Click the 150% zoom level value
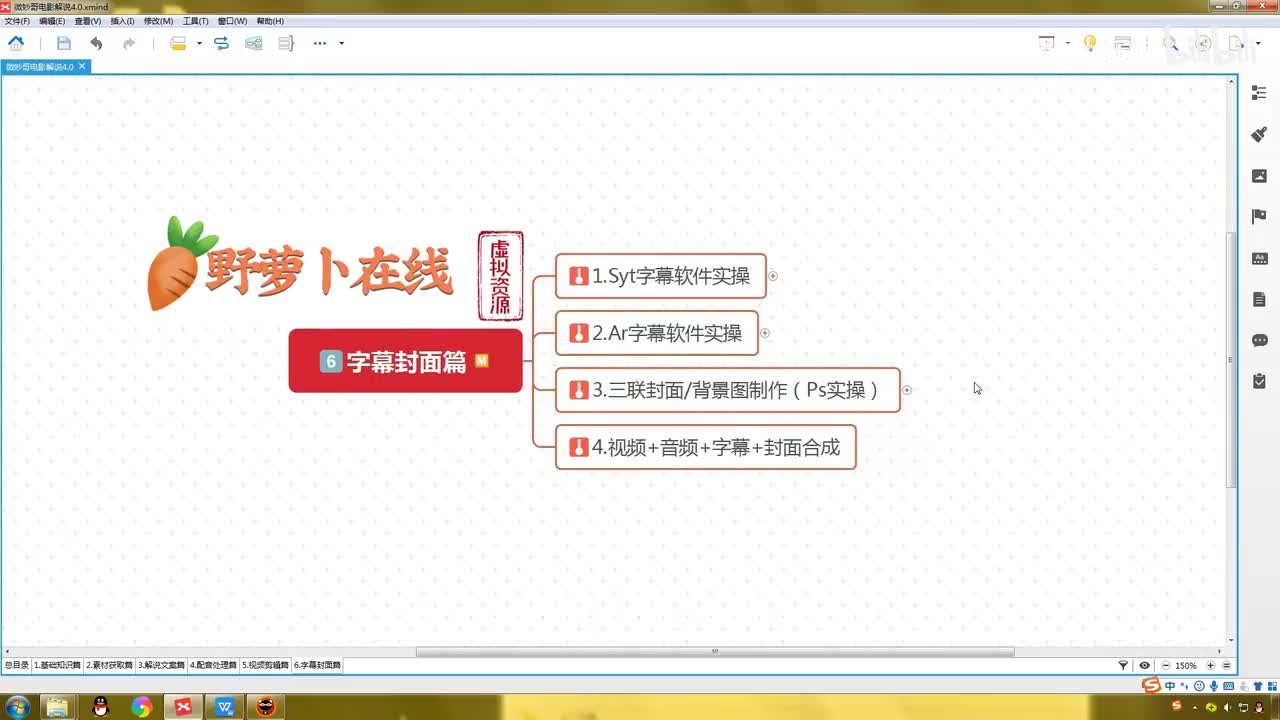The width and height of the screenshot is (1280, 720). click(x=1186, y=665)
